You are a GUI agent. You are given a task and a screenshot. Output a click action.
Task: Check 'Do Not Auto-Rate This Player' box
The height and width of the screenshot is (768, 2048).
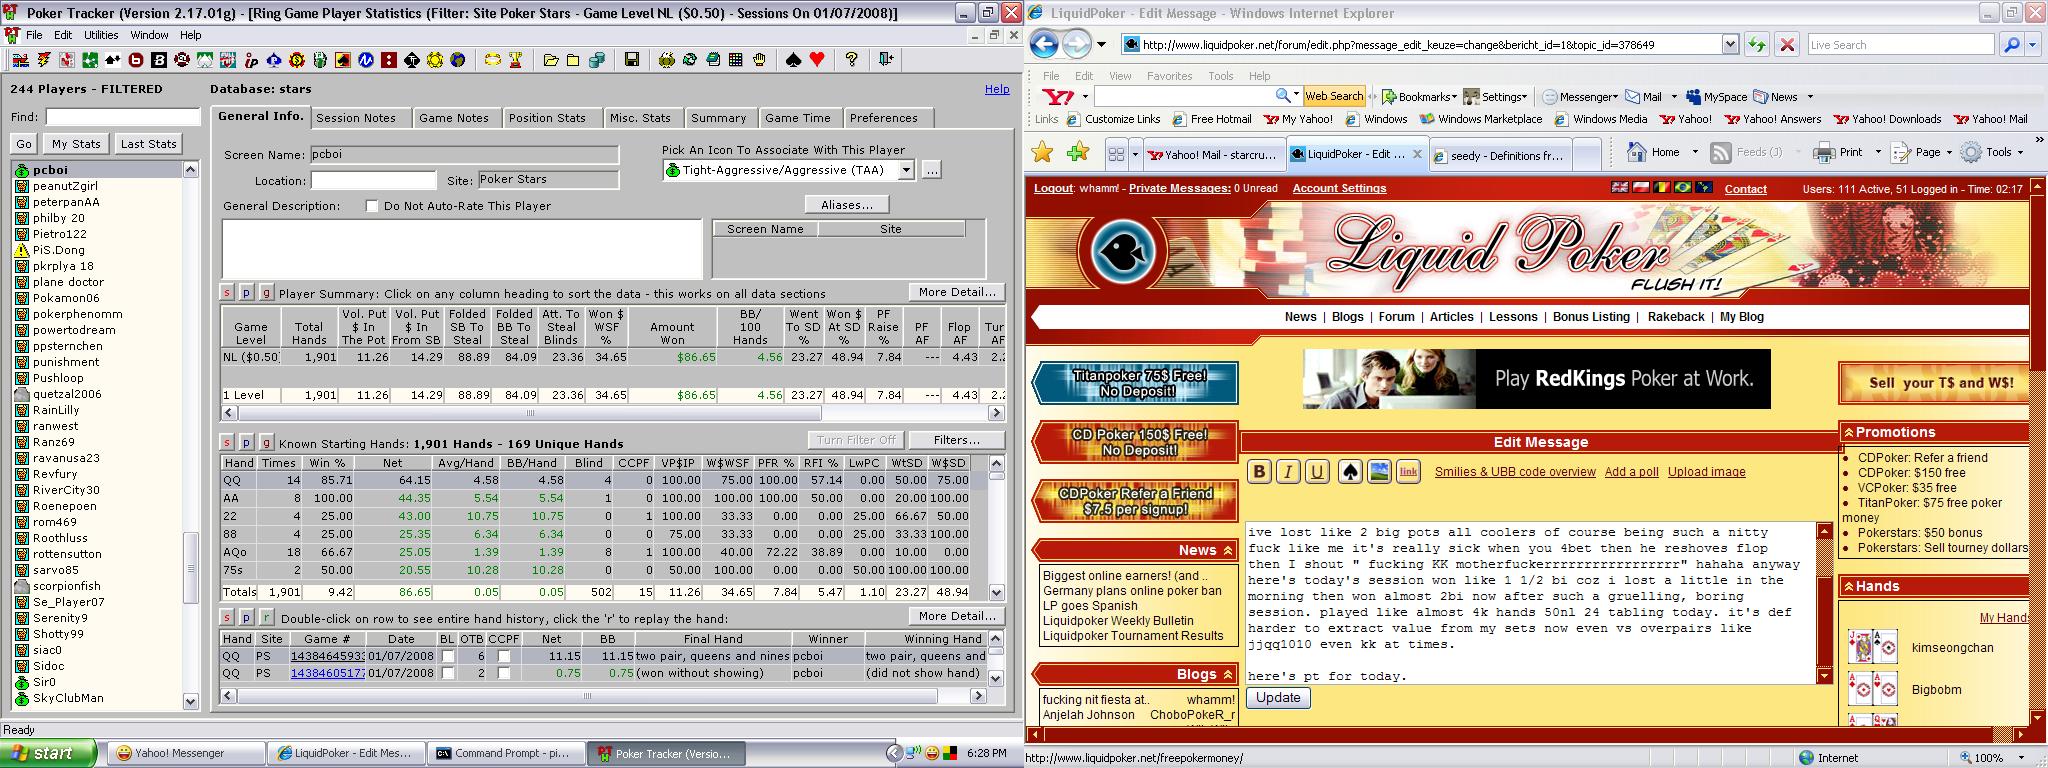(x=372, y=206)
